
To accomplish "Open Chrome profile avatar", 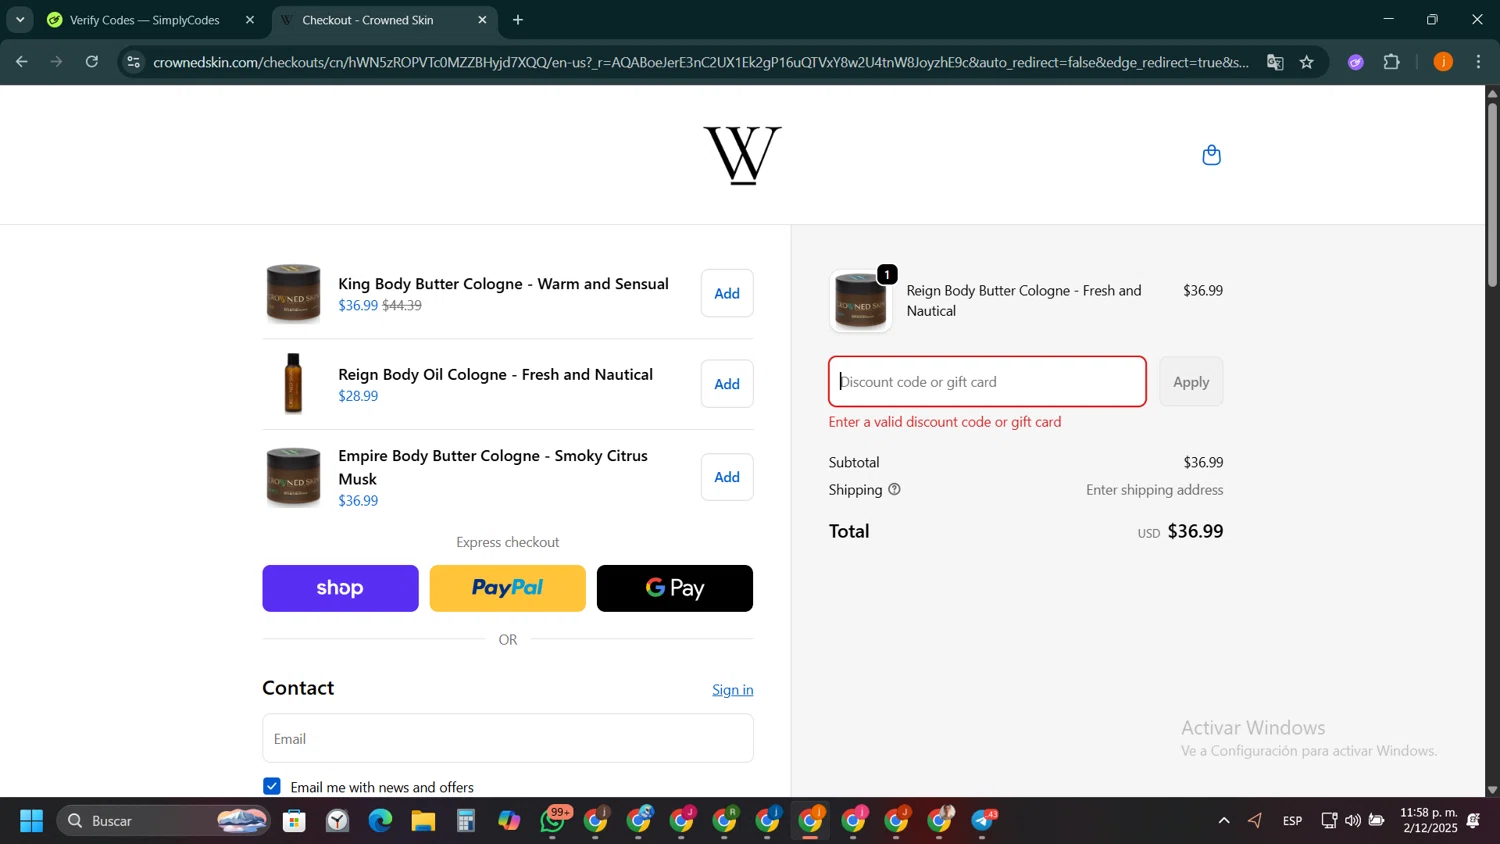I will [1443, 62].
